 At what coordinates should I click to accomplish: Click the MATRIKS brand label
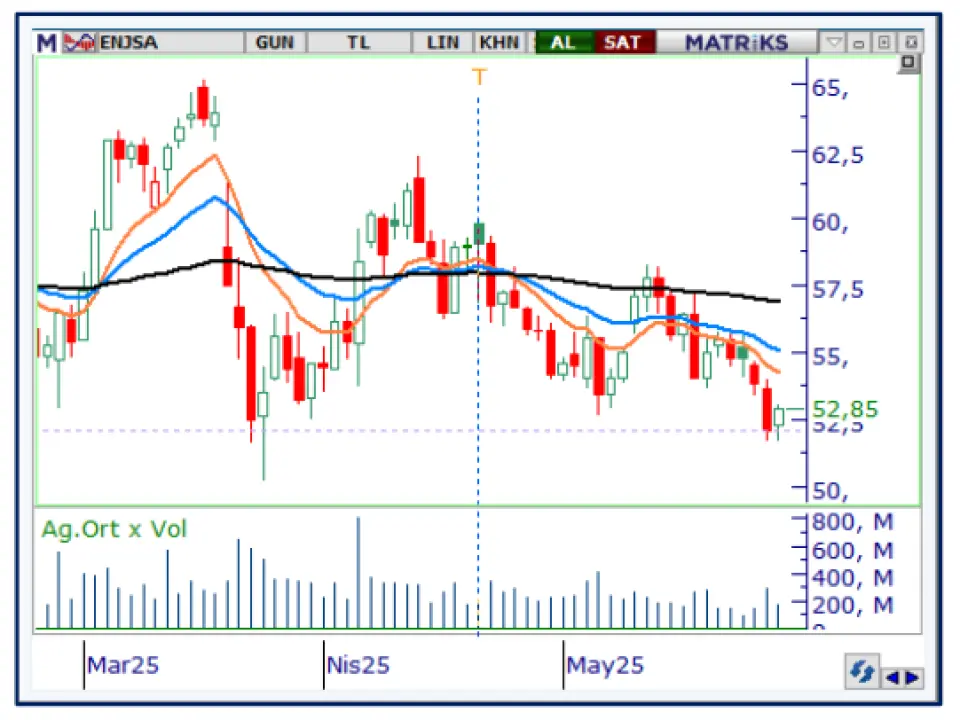(x=736, y=43)
